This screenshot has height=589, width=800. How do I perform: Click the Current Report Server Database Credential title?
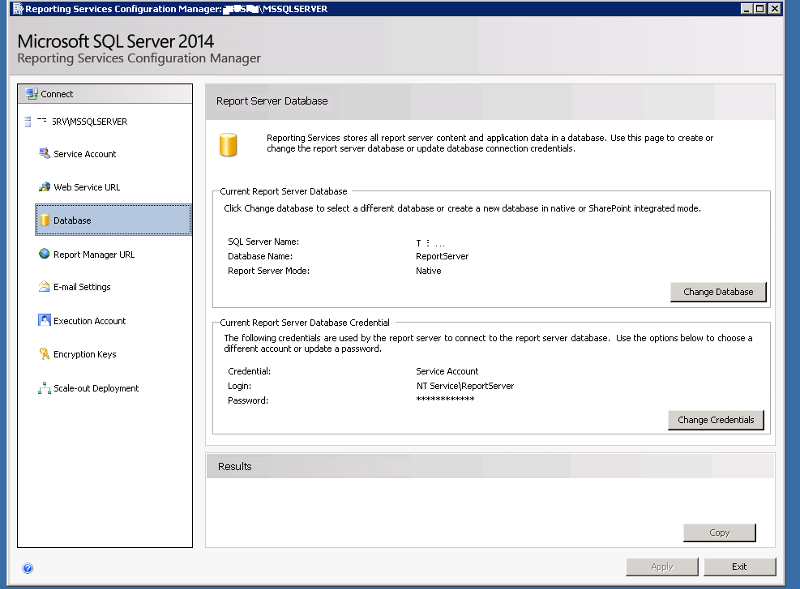click(305, 323)
